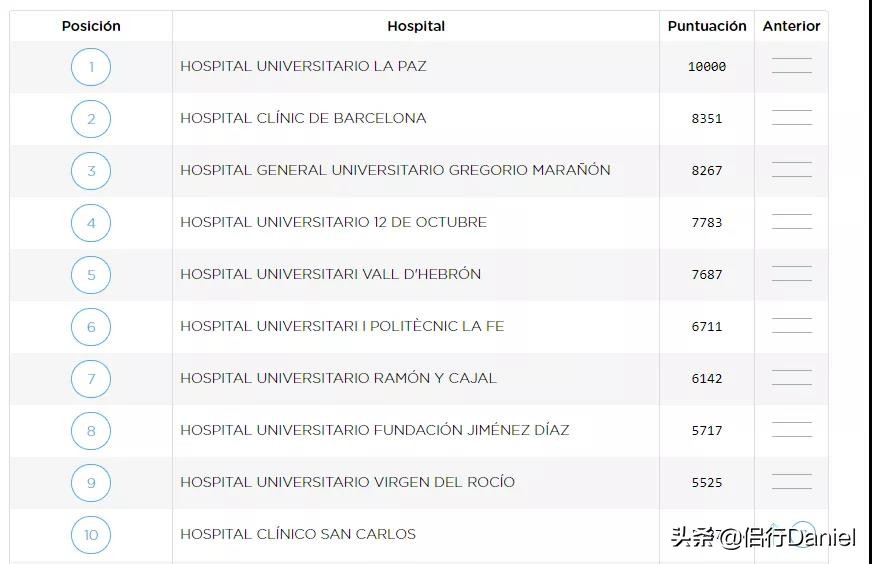872x564 pixels.
Task: Select the position 8 circle icon
Action: coord(91,431)
